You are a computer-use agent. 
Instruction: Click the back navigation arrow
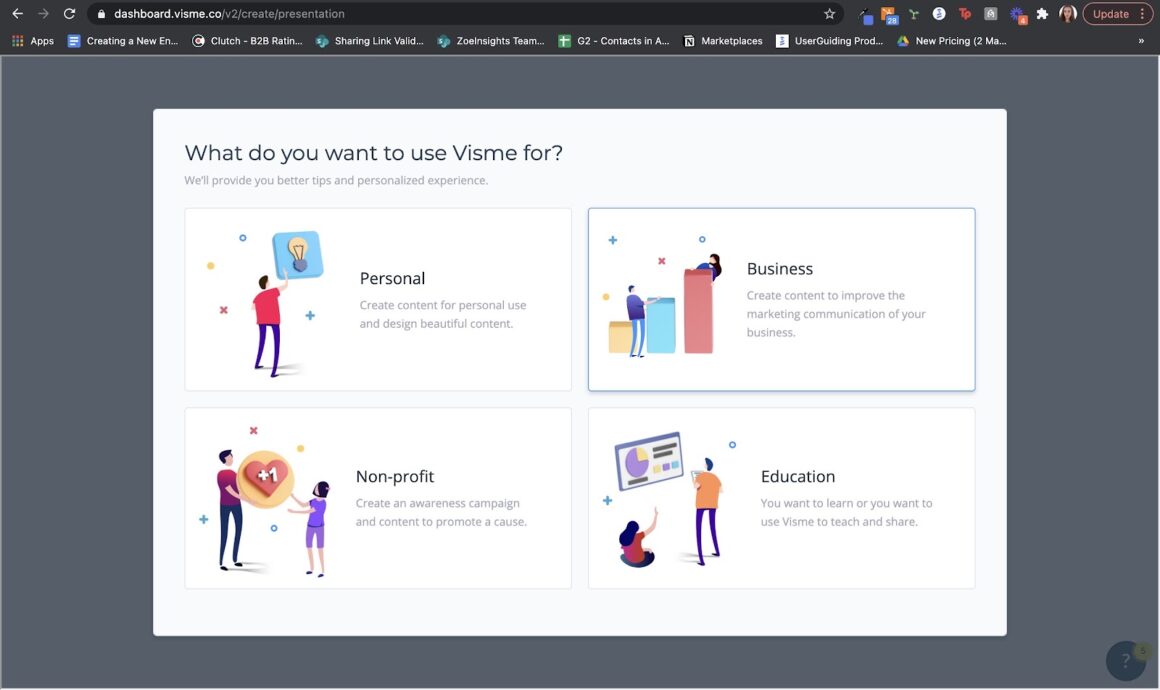[x=15, y=14]
